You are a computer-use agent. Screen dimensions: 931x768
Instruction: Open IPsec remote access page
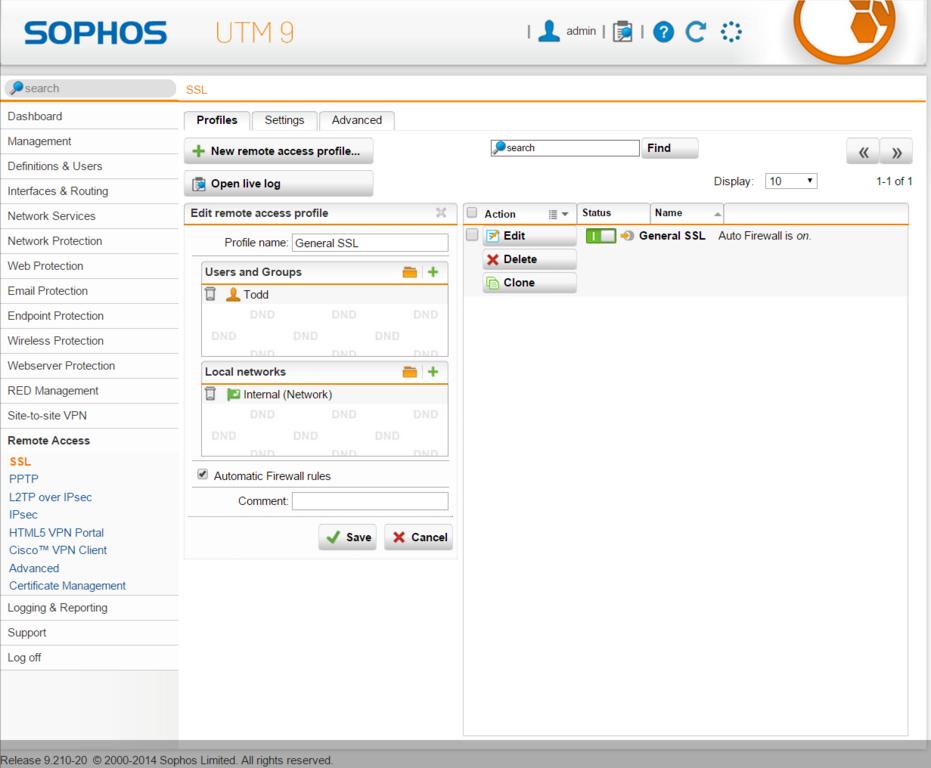coord(23,514)
